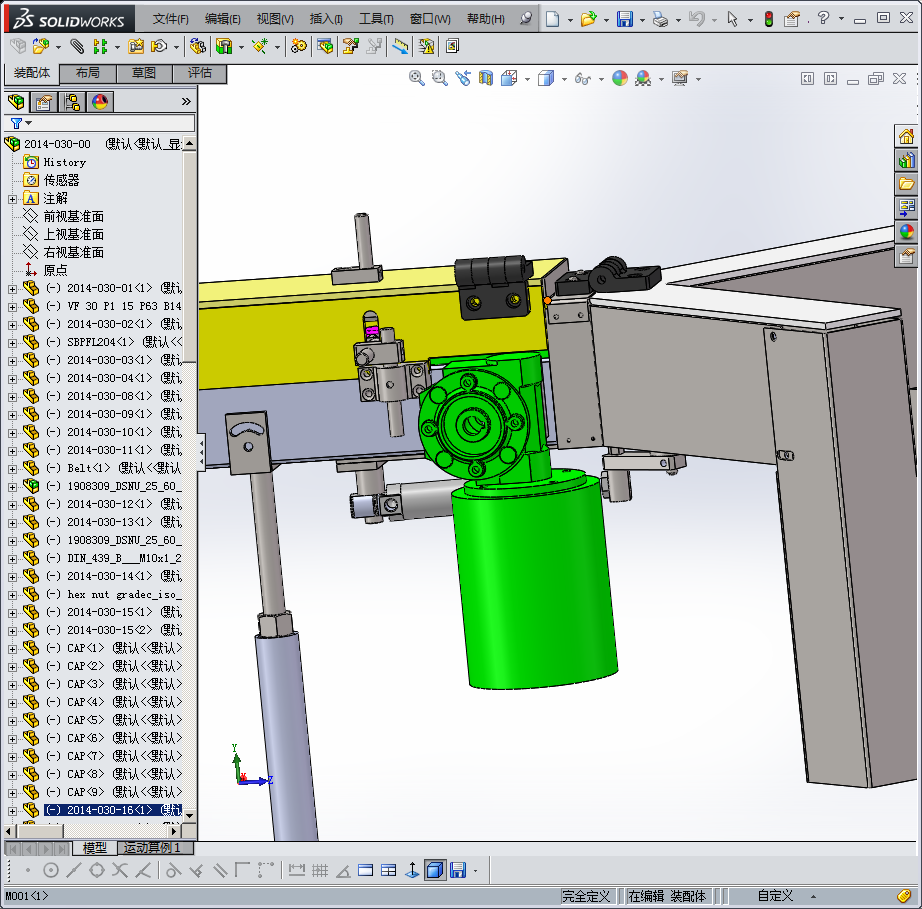Click the Section View icon in view toolbar

point(486,78)
